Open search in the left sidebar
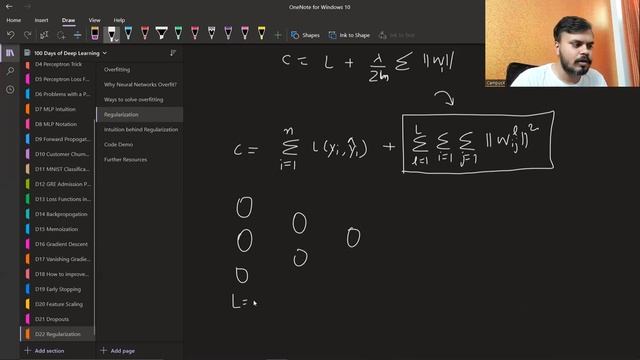 [10, 71]
